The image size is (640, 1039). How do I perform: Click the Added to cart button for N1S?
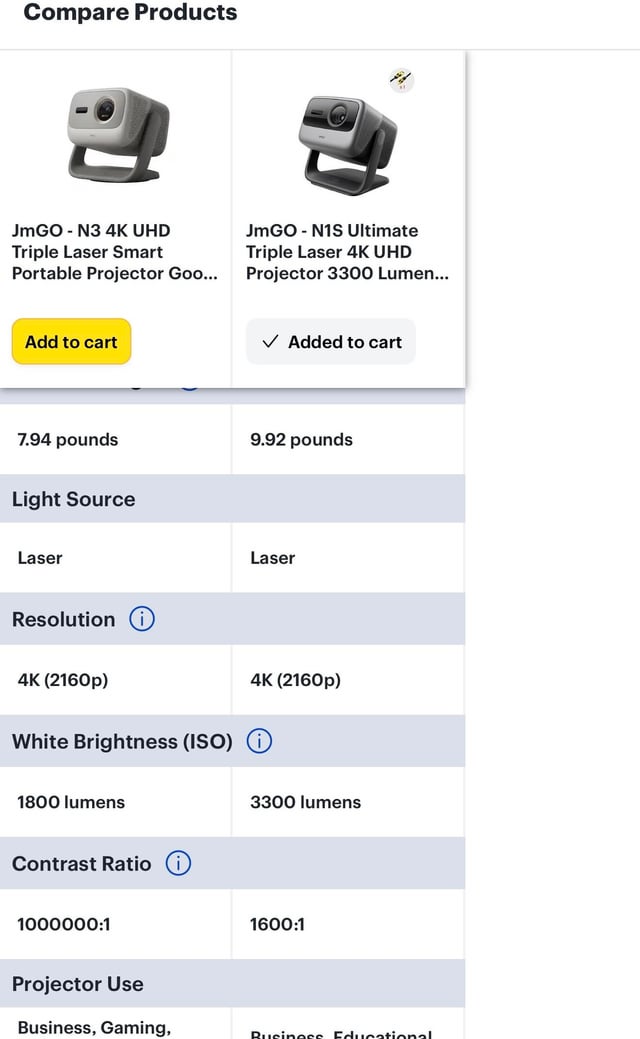pyautogui.click(x=331, y=342)
